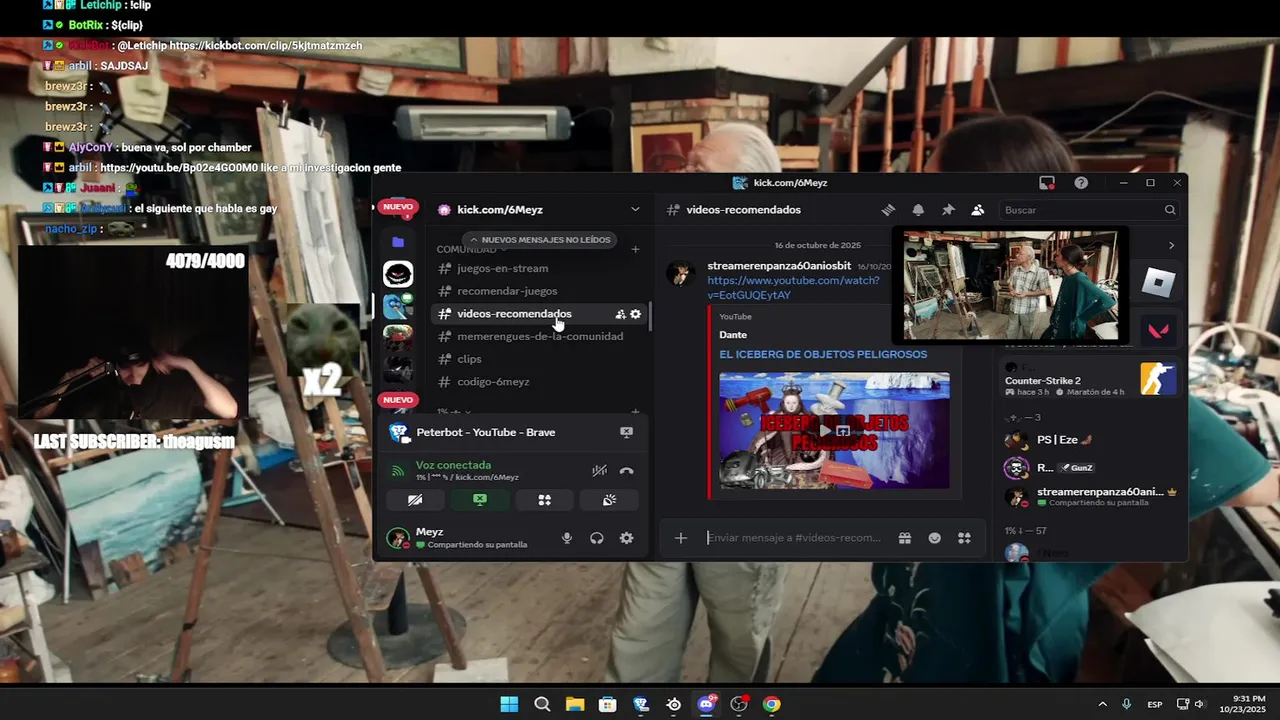Open the emoji picker
This screenshot has width=1280, height=720.
pyautogui.click(x=934, y=538)
